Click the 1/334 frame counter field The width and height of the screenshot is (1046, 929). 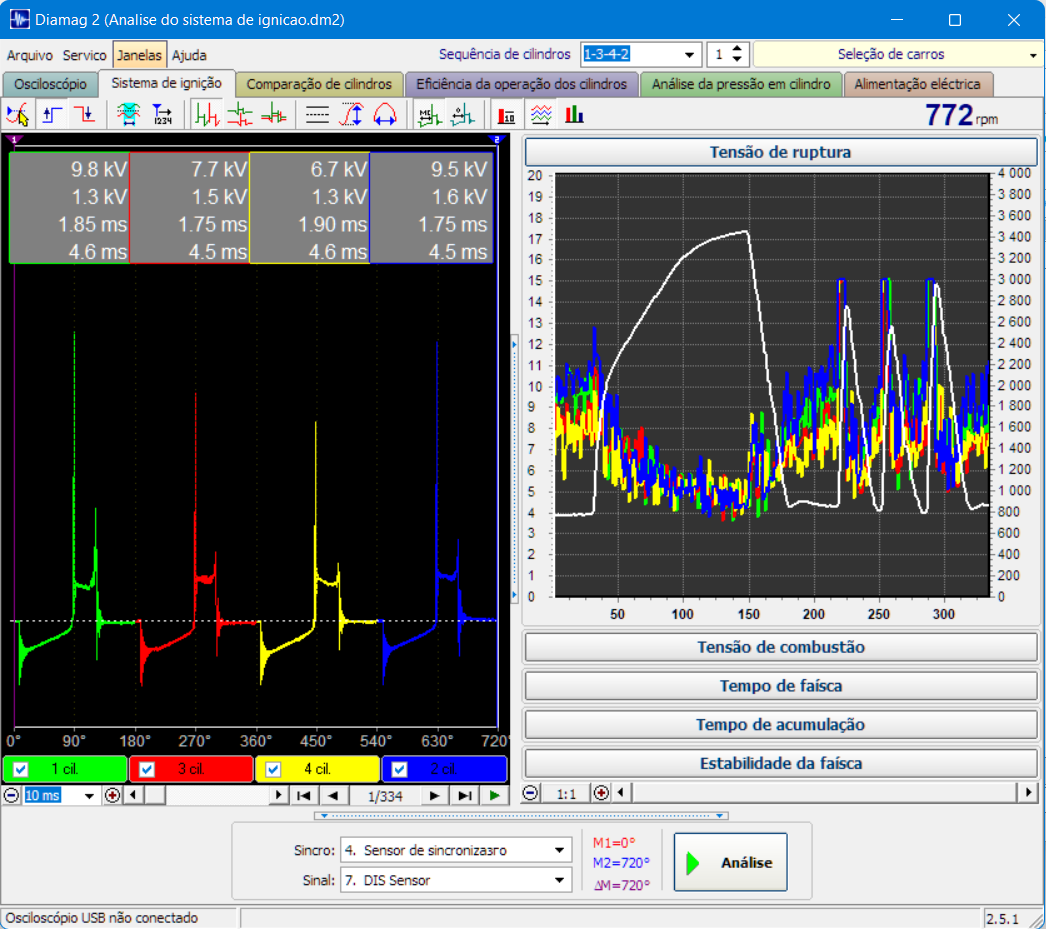click(385, 796)
